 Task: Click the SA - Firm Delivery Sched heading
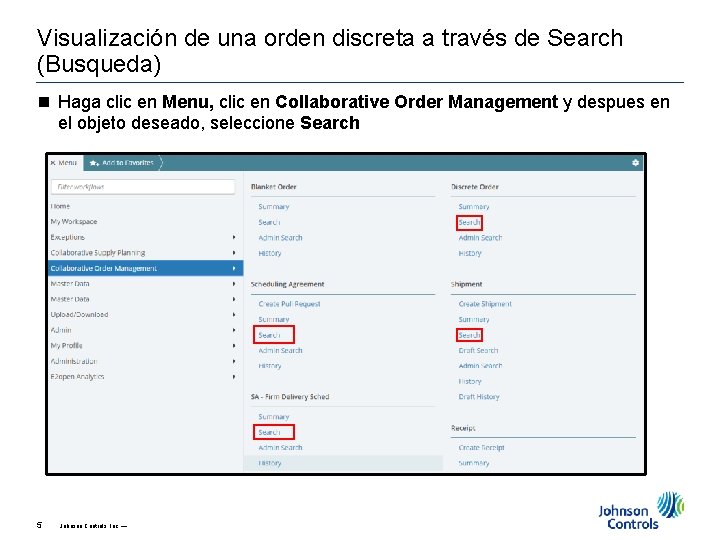[x=290, y=396]
